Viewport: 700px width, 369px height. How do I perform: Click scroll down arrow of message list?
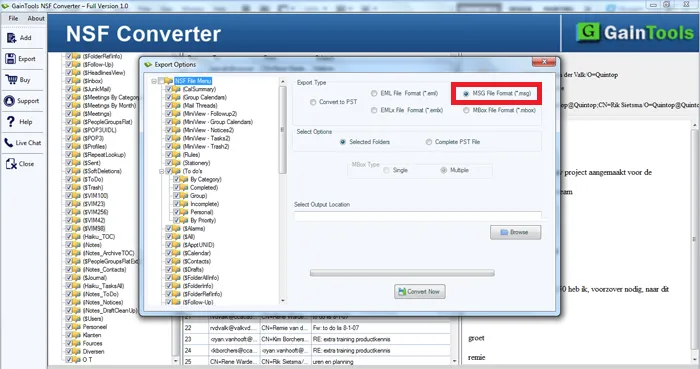click(x=455, y=361)
